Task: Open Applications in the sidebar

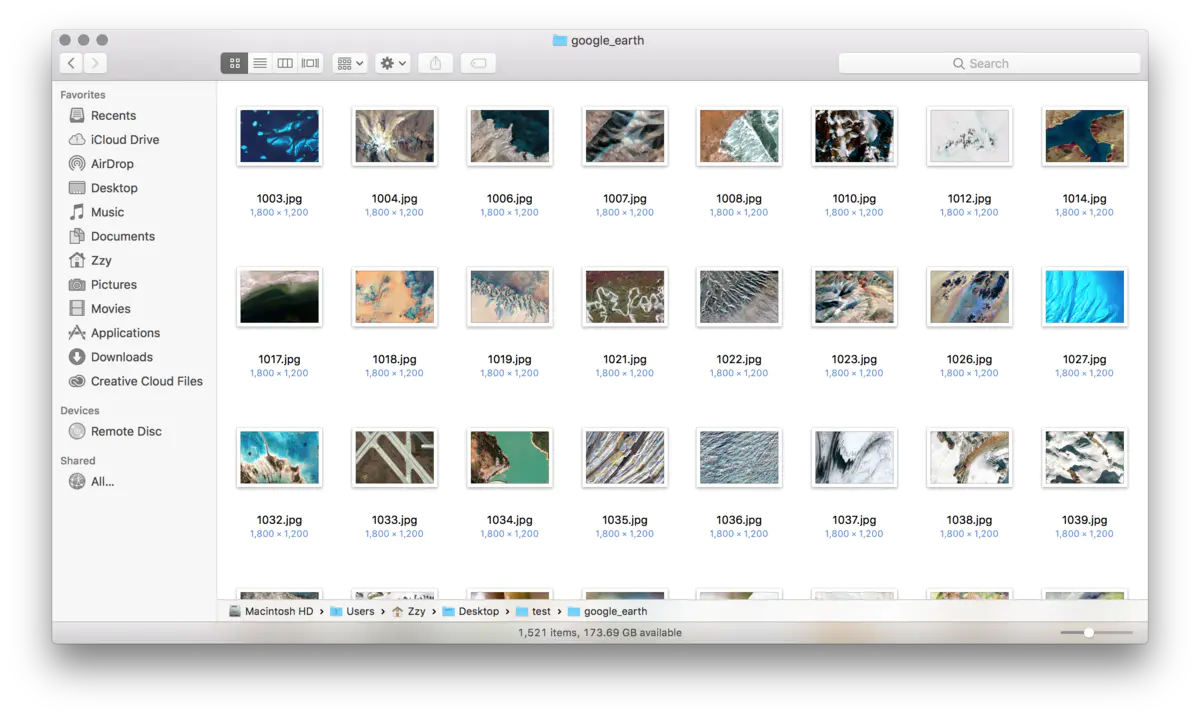Action: point(125,333)
